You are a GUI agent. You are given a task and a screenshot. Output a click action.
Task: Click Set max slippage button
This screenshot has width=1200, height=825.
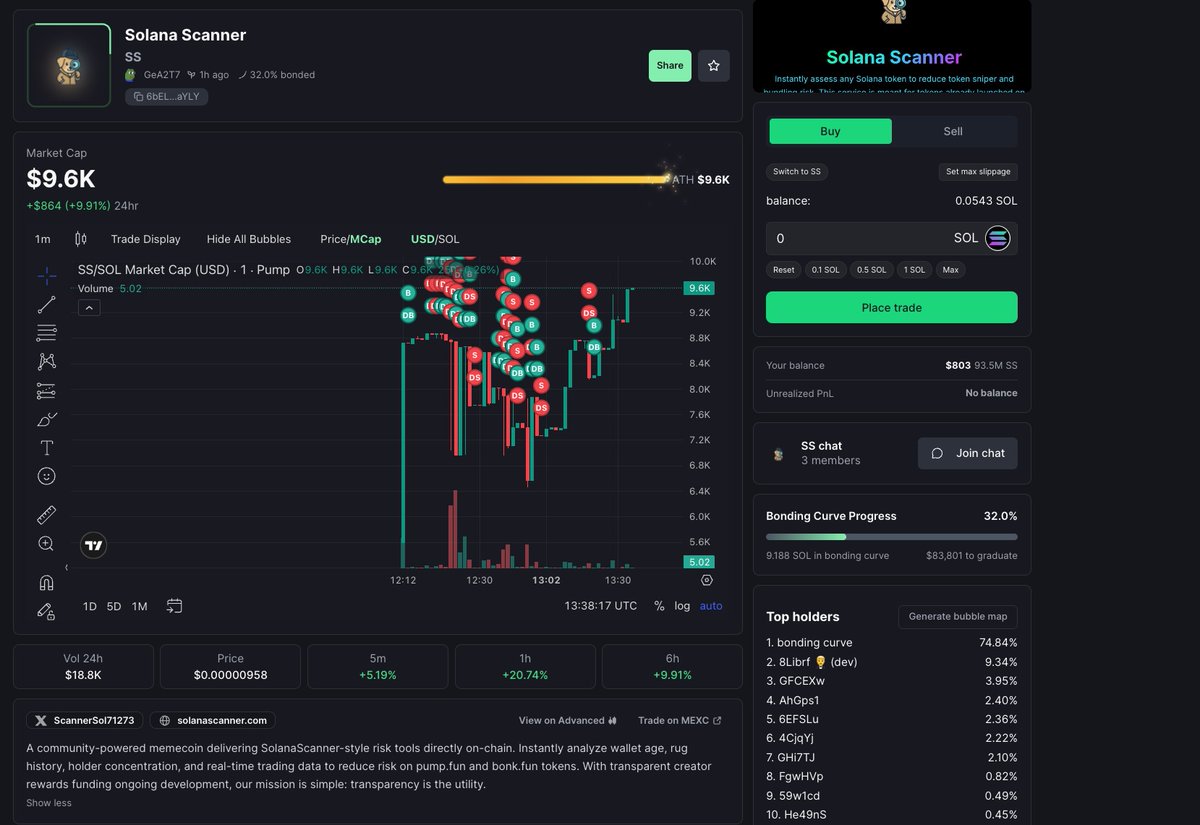(978, 172)
